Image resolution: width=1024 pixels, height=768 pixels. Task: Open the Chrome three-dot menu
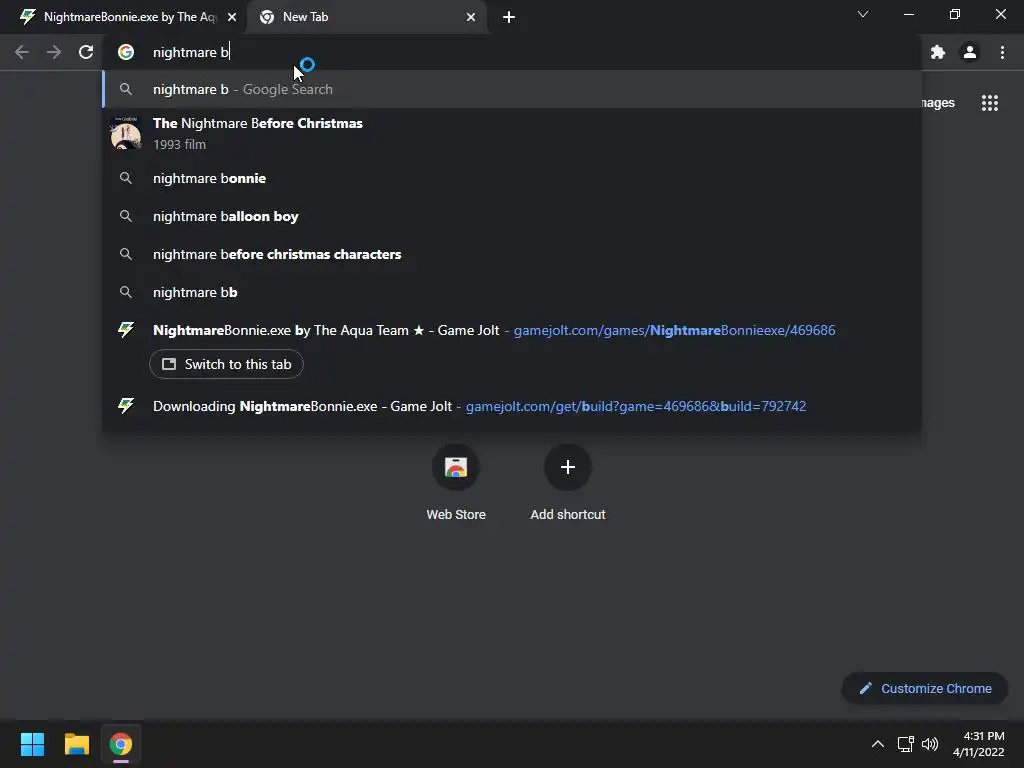pos(1002,52)
